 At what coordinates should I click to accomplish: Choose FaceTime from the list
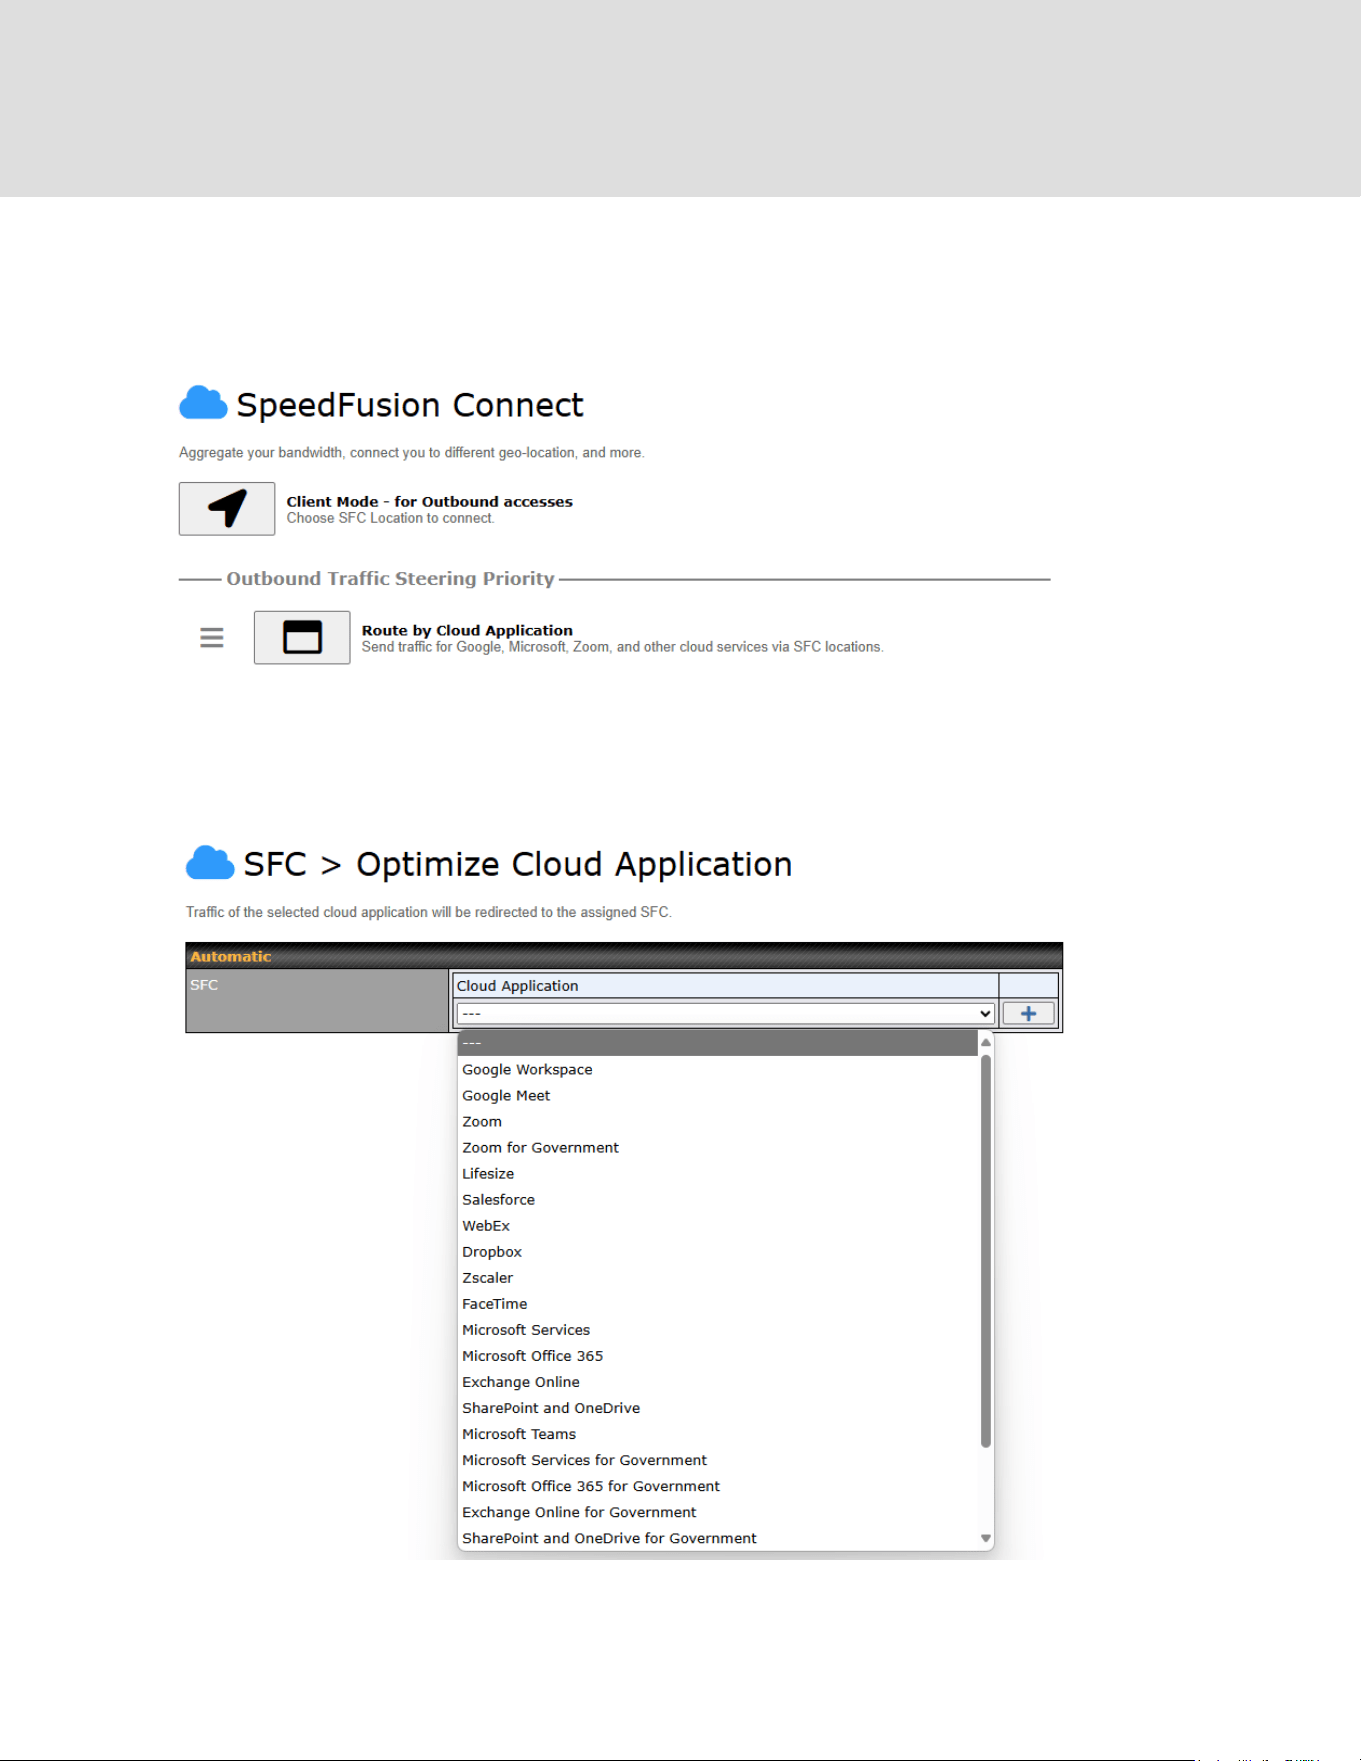717,1303
